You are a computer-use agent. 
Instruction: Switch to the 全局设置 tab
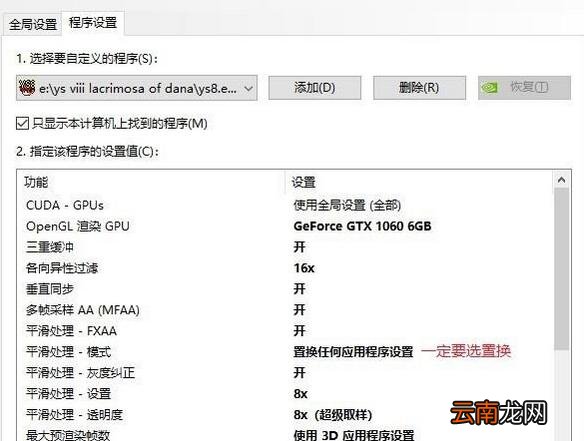click(32, 25)
